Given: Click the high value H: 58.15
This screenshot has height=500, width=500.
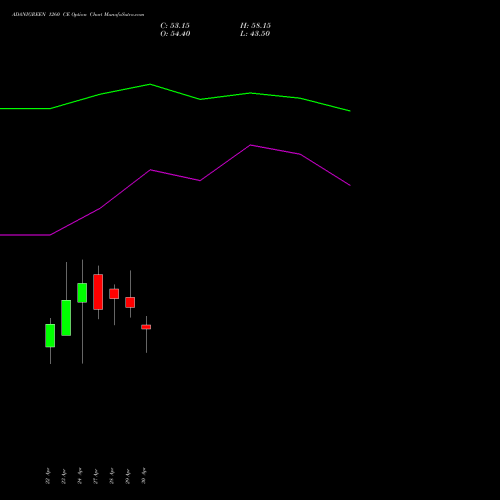Looking at the screenshot, I should [255, 26].
